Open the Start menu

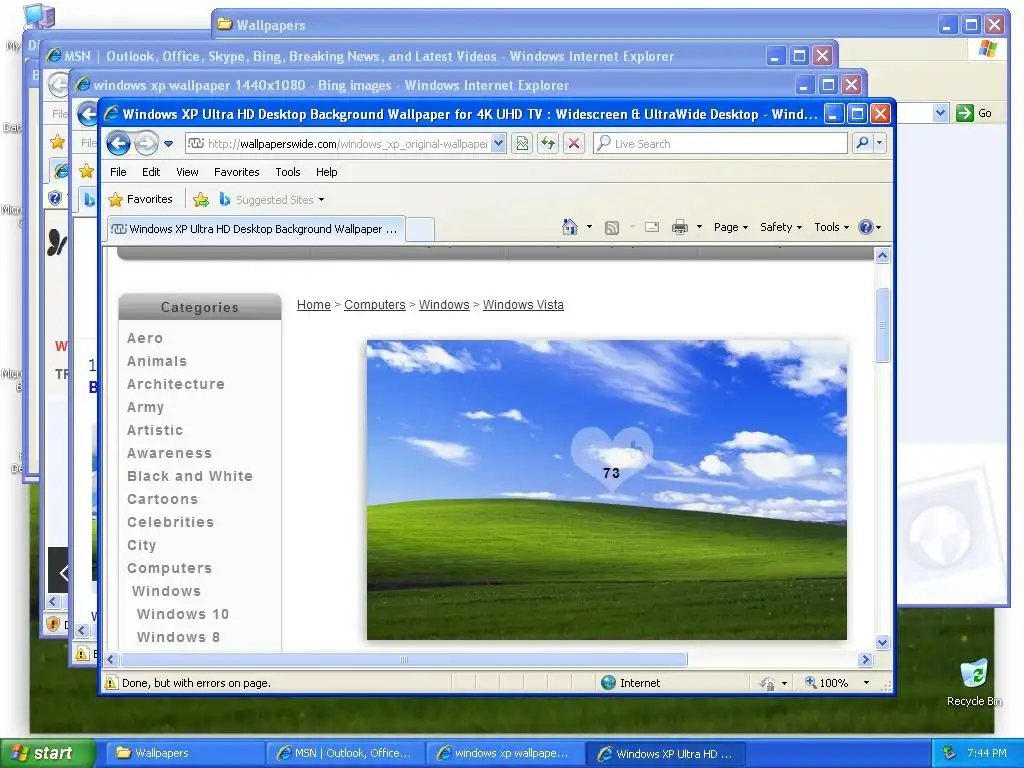[x=46, y=753]
